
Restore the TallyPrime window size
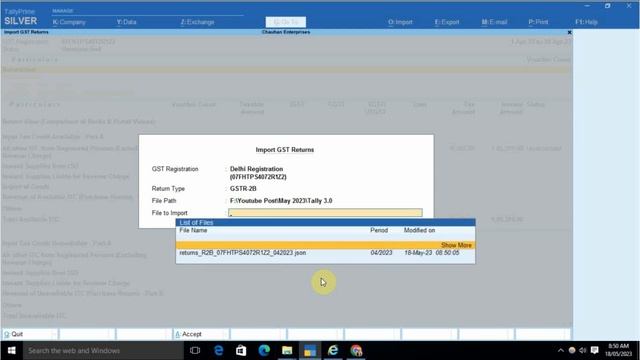(607, 6)
